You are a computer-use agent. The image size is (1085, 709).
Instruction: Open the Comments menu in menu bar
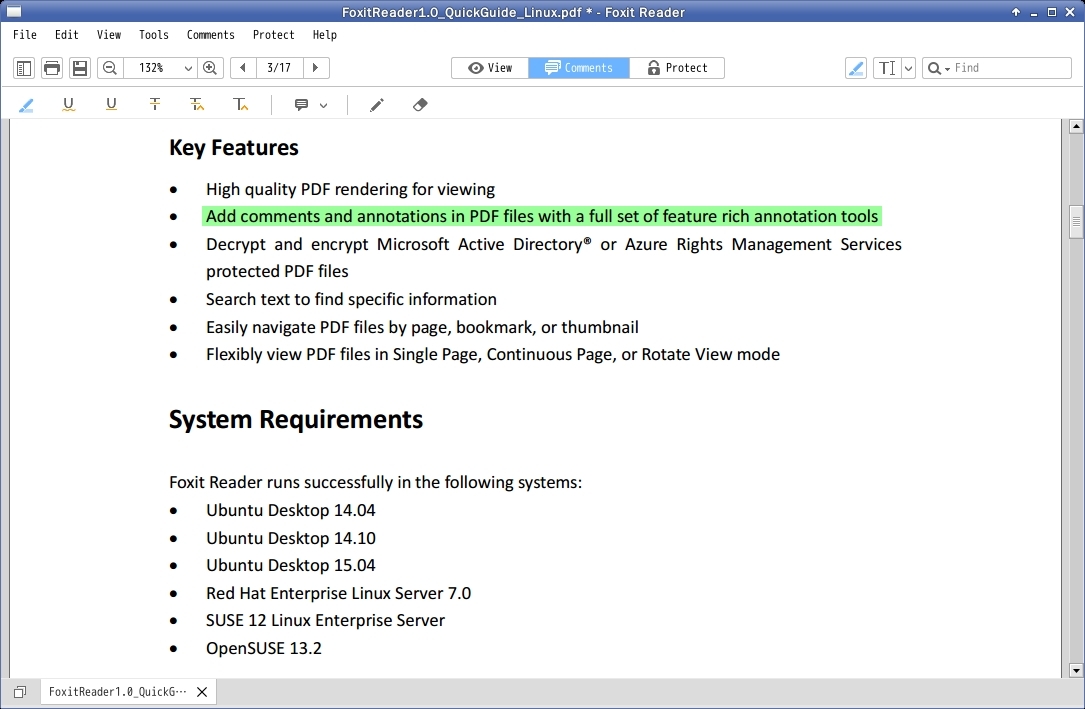210,35
